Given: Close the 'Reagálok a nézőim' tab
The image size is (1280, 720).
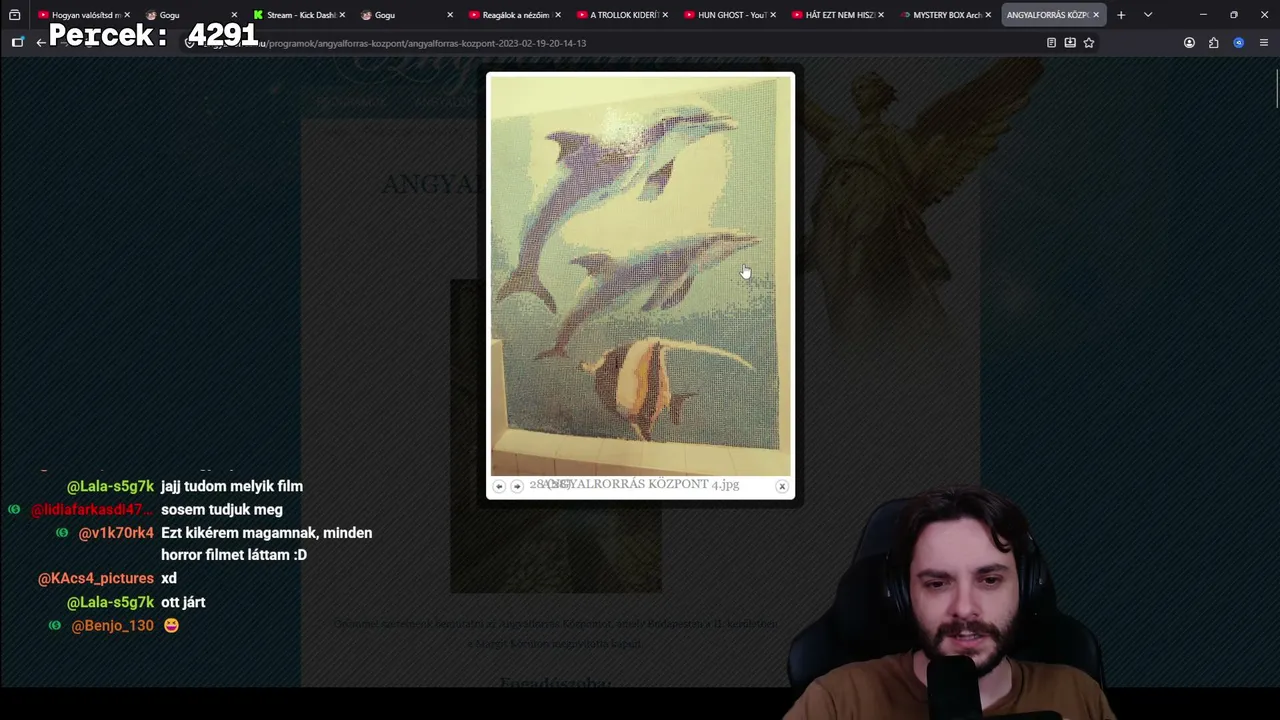Looking at the screenshot, I should (558, 15).
